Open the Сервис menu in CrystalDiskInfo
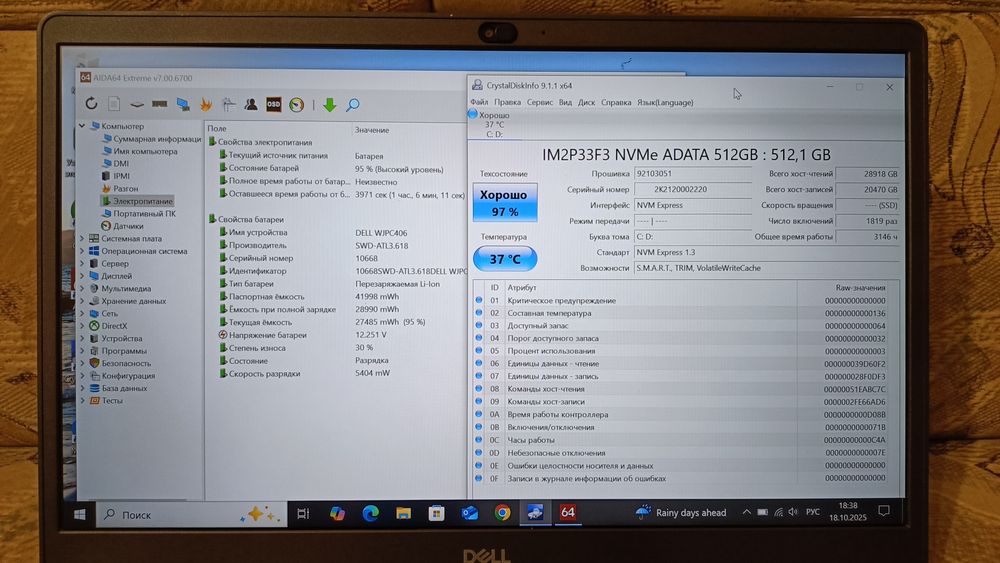 click(540, 102)
